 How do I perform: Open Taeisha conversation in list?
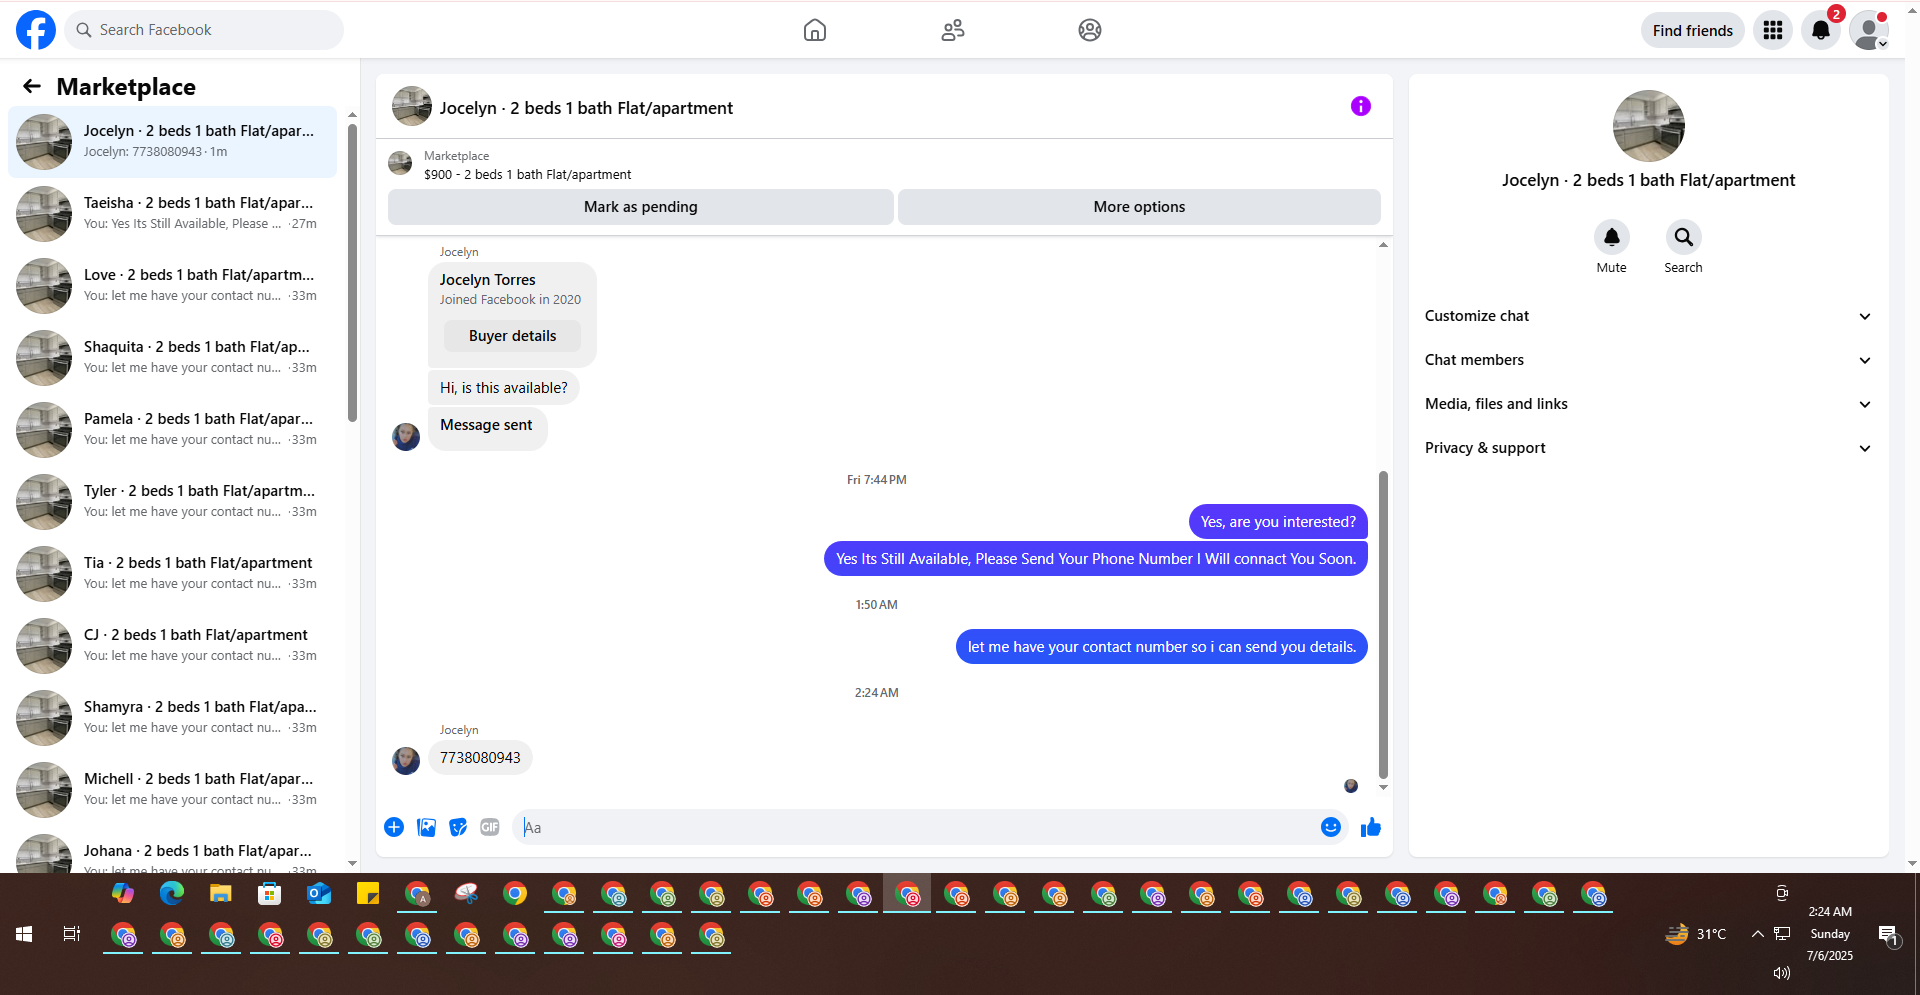pyautogui.click(x=172, y=213)
